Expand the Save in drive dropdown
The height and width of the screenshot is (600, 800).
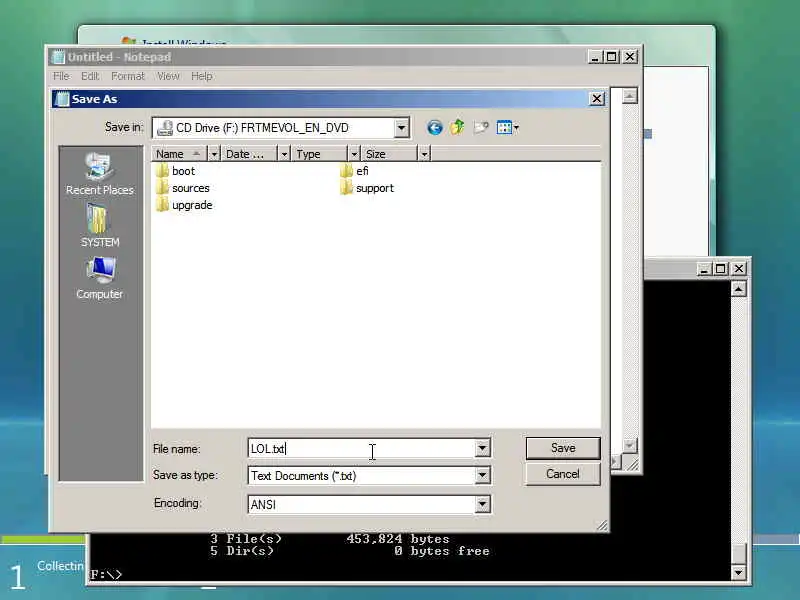click(402, 128)
